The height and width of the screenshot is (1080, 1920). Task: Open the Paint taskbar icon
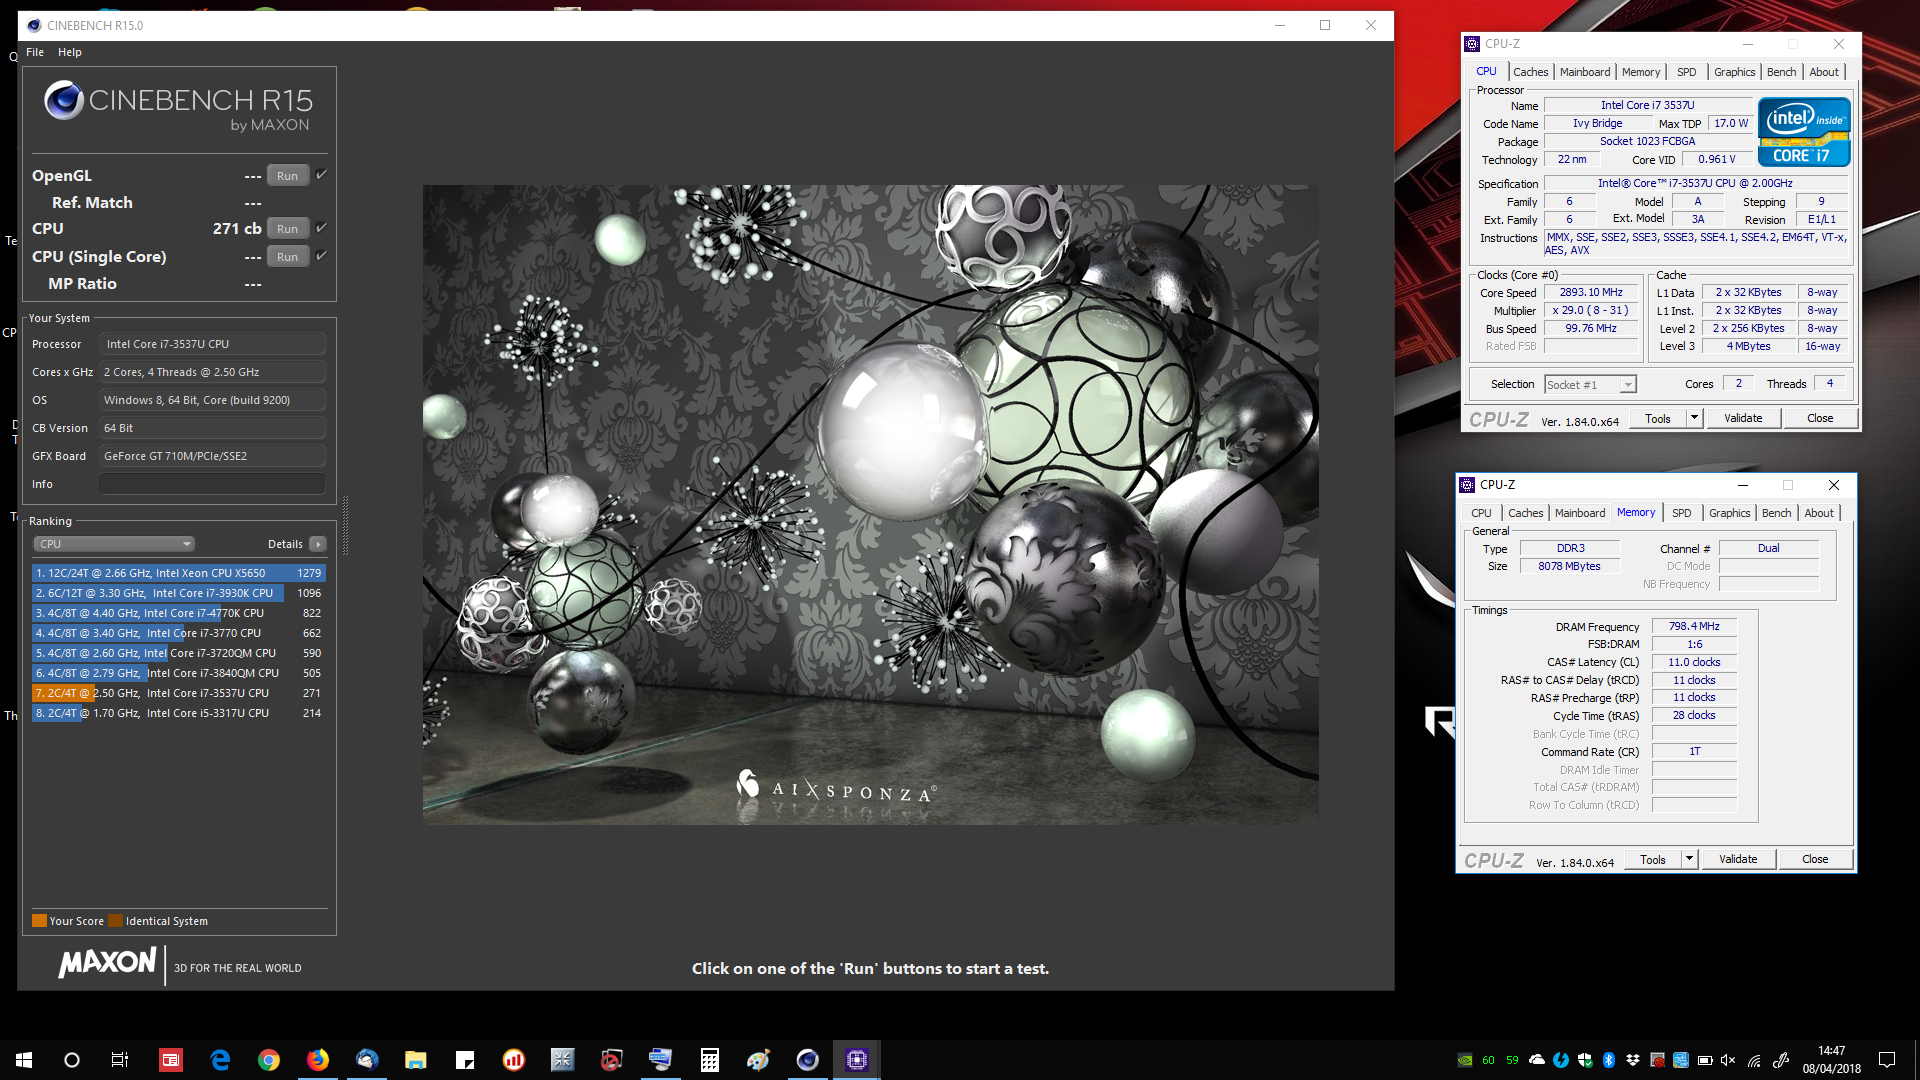click(x=759, y=1060)
